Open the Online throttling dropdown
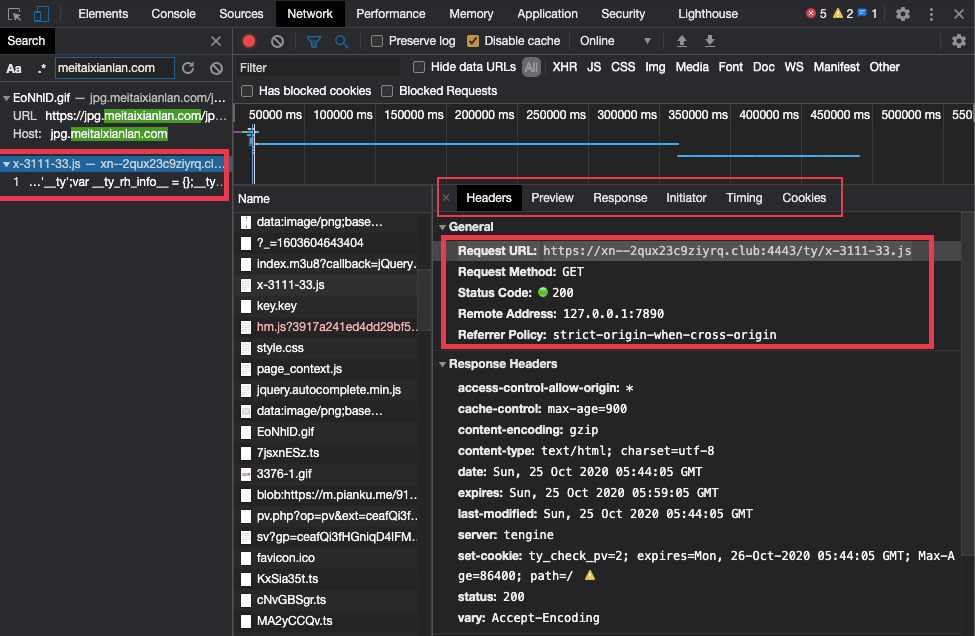 (x=615, y=41)
